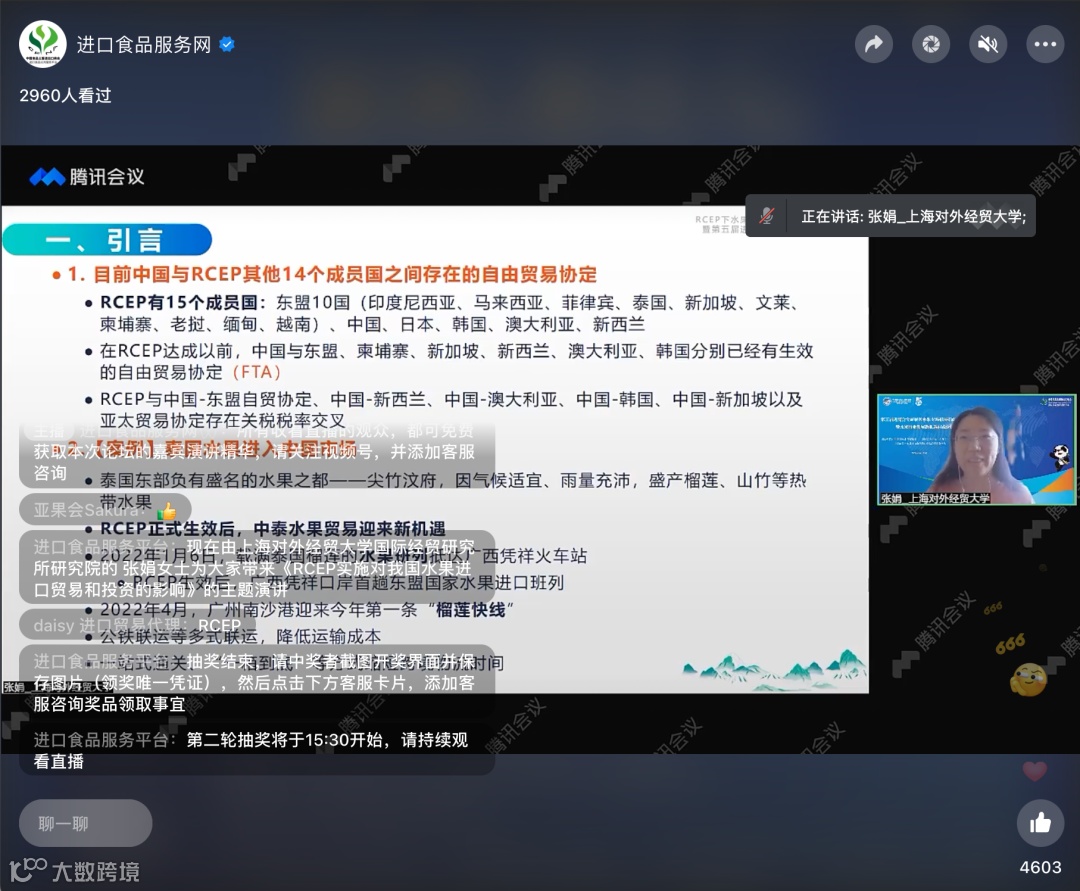Click the muted microphone icon by speaker name

point(767,216)
